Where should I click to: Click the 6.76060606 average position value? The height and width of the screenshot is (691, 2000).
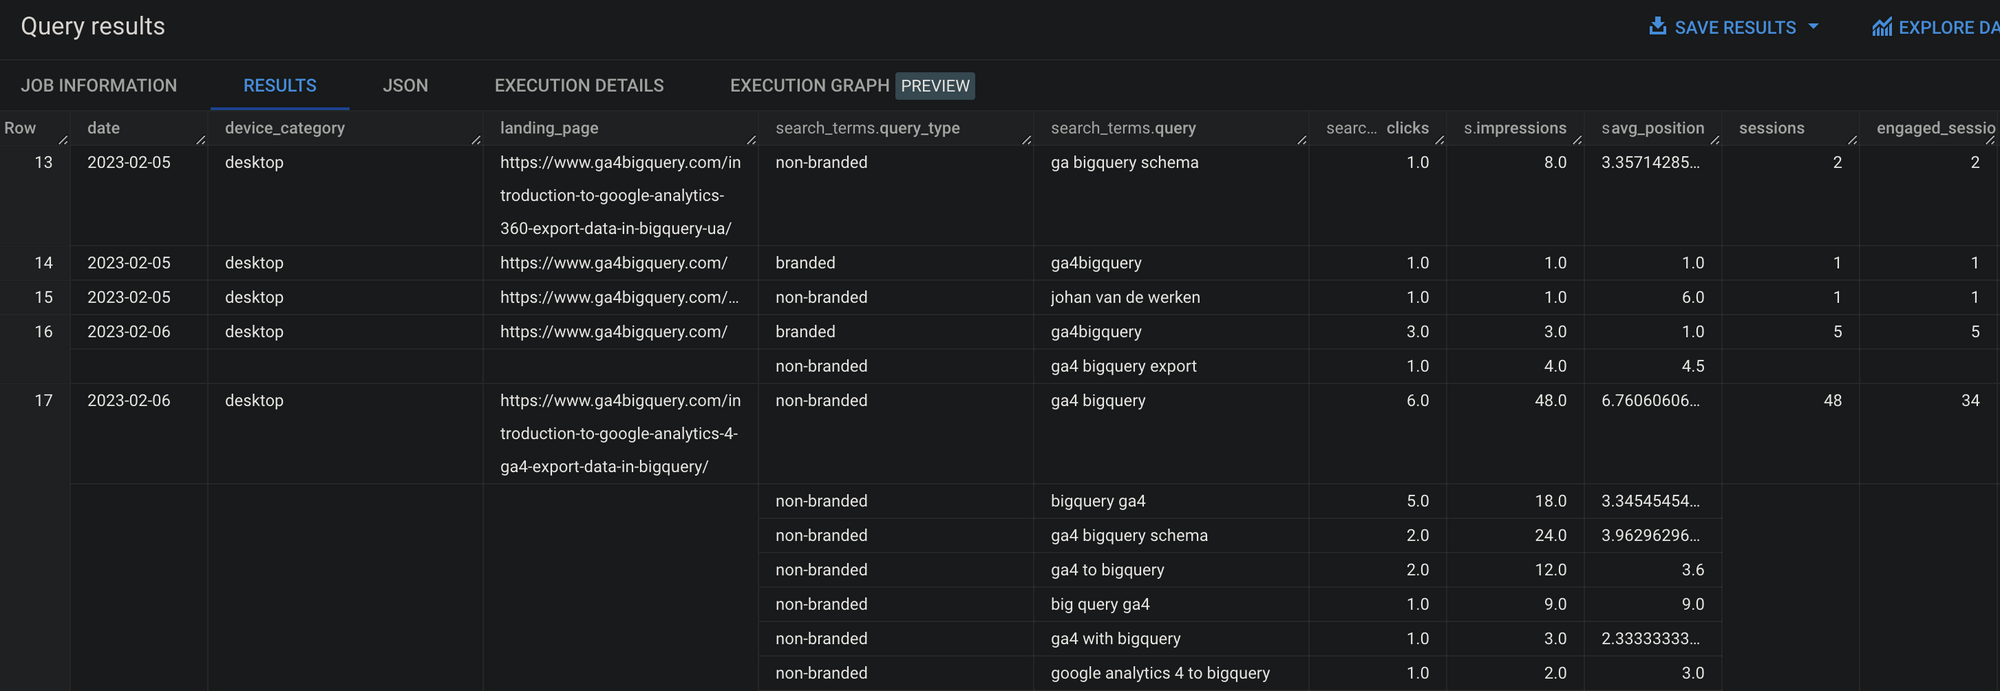(x=1650, y=400)
